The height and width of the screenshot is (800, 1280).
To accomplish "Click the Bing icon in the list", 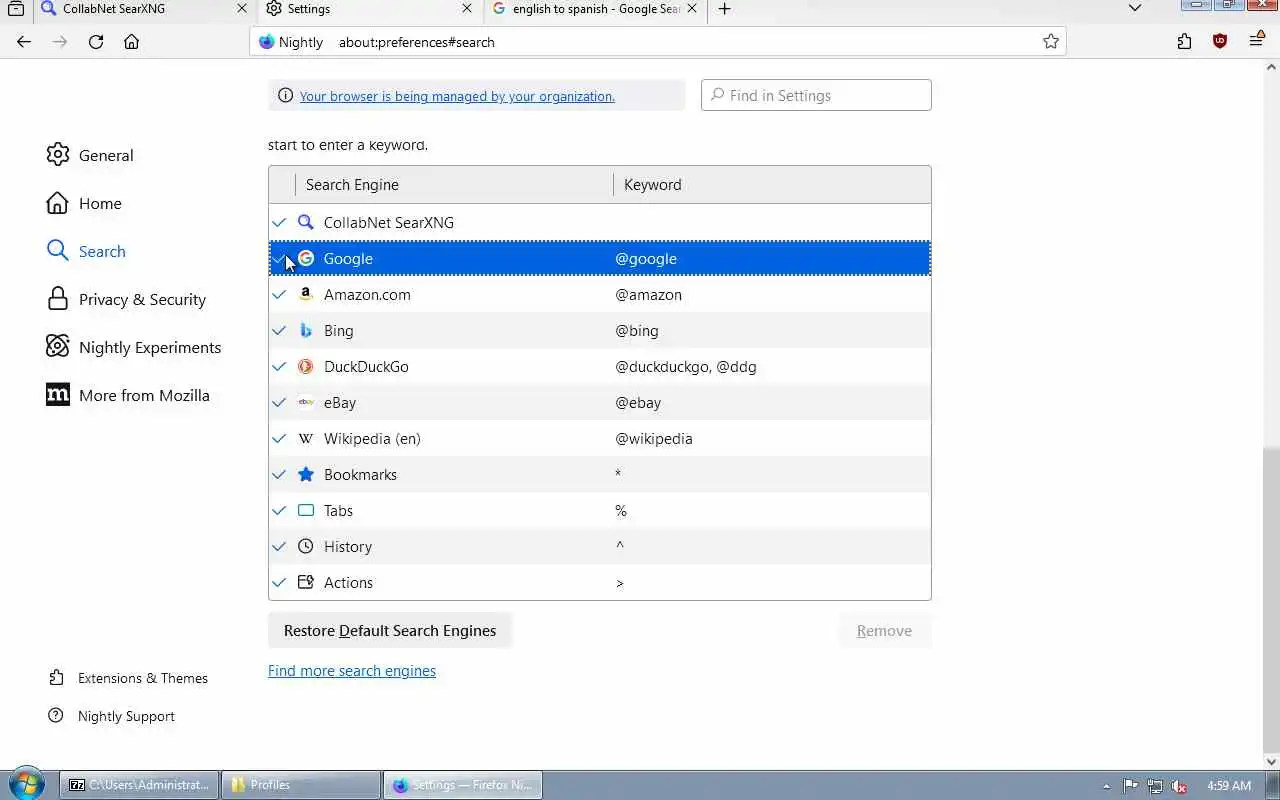I will pos(306,330).
